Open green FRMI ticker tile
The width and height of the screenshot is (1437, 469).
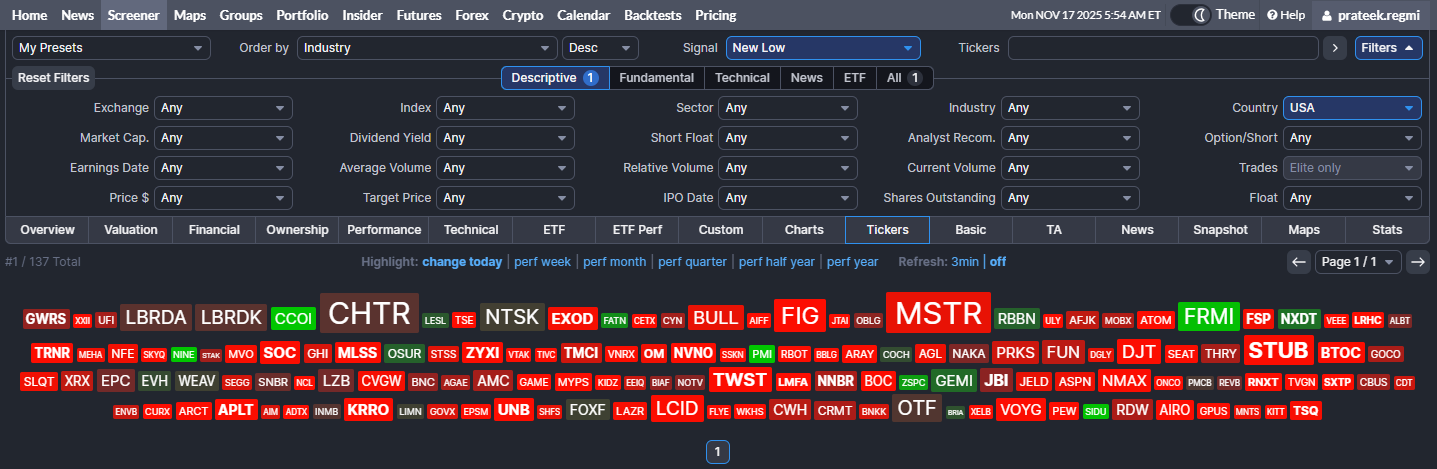(1209, 317)
